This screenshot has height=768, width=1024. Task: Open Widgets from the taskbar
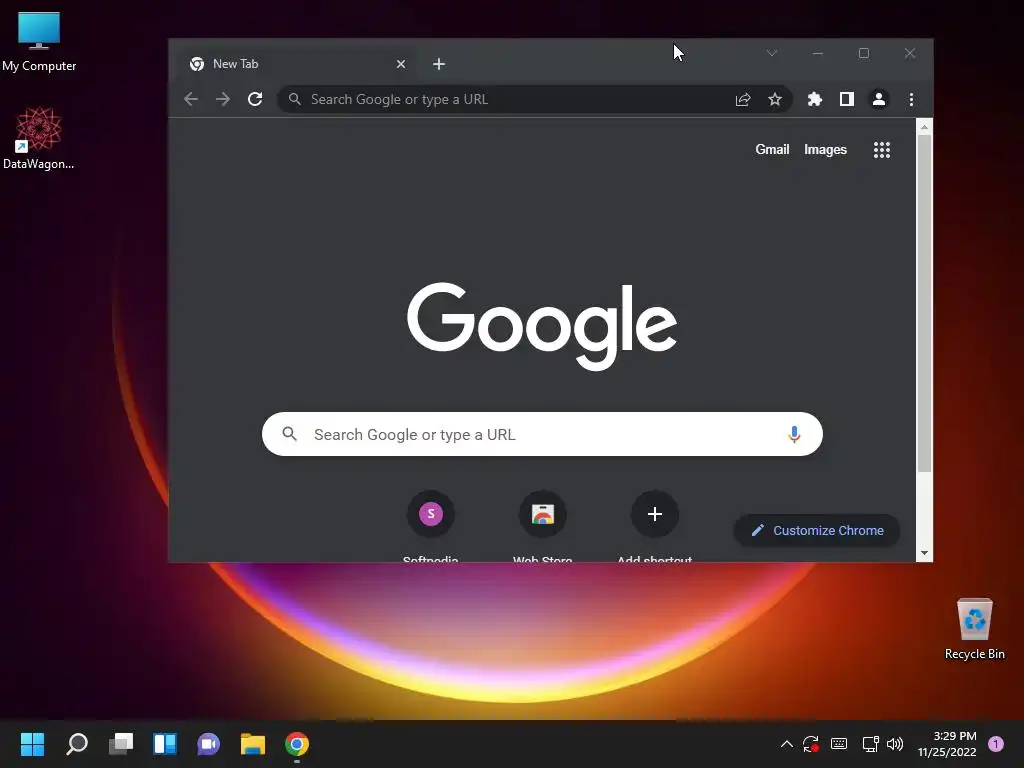point(165,744)
